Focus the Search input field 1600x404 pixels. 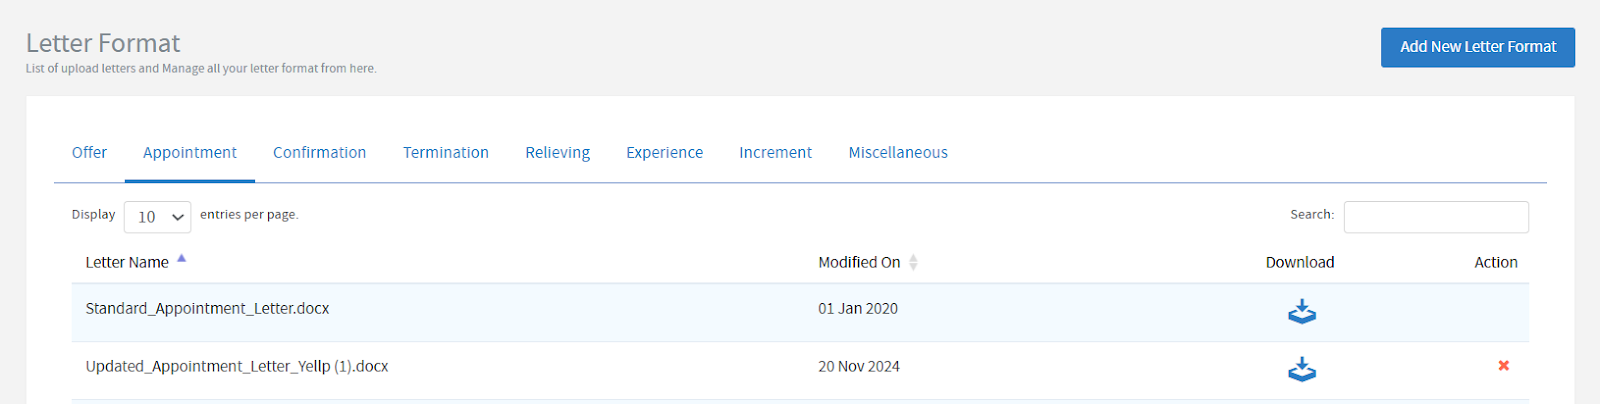[x=1435, y=217]
